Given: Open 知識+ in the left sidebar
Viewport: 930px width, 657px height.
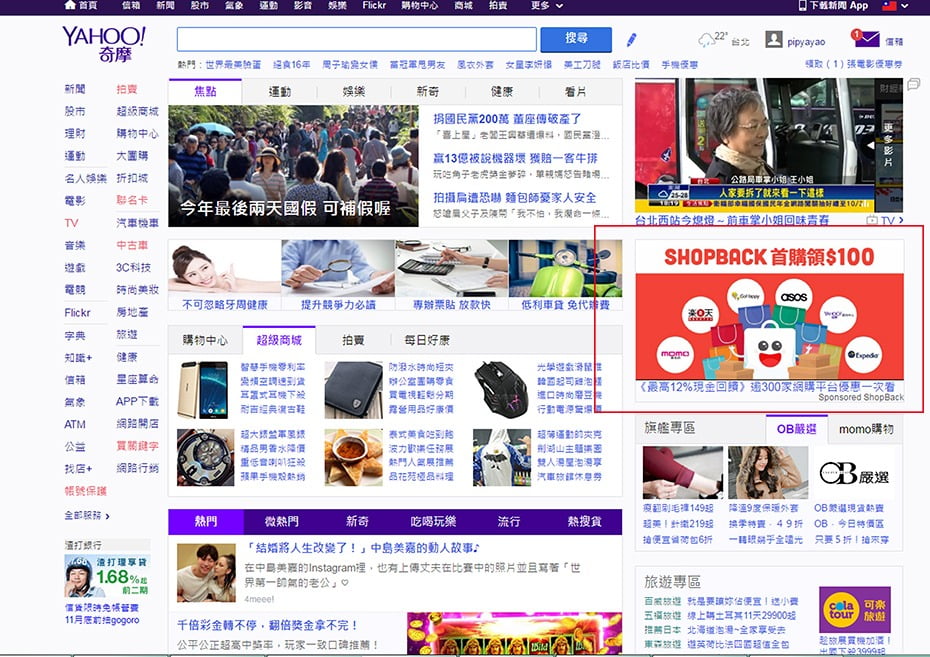Looking at the screenshot, I should click(78, 358).
